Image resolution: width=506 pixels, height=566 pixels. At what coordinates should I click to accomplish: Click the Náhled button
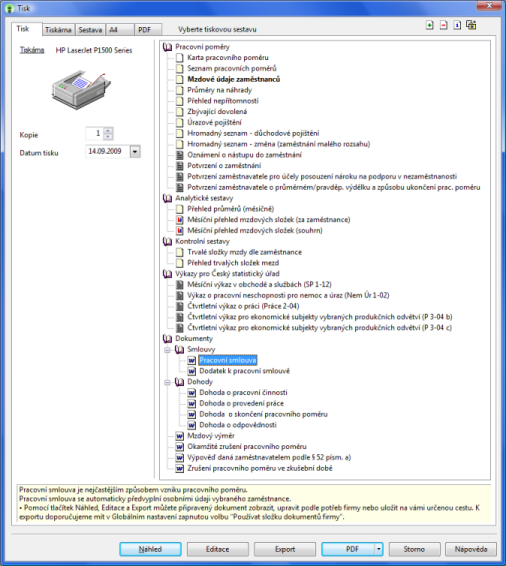pyautogui.click(x=151, y=549)
